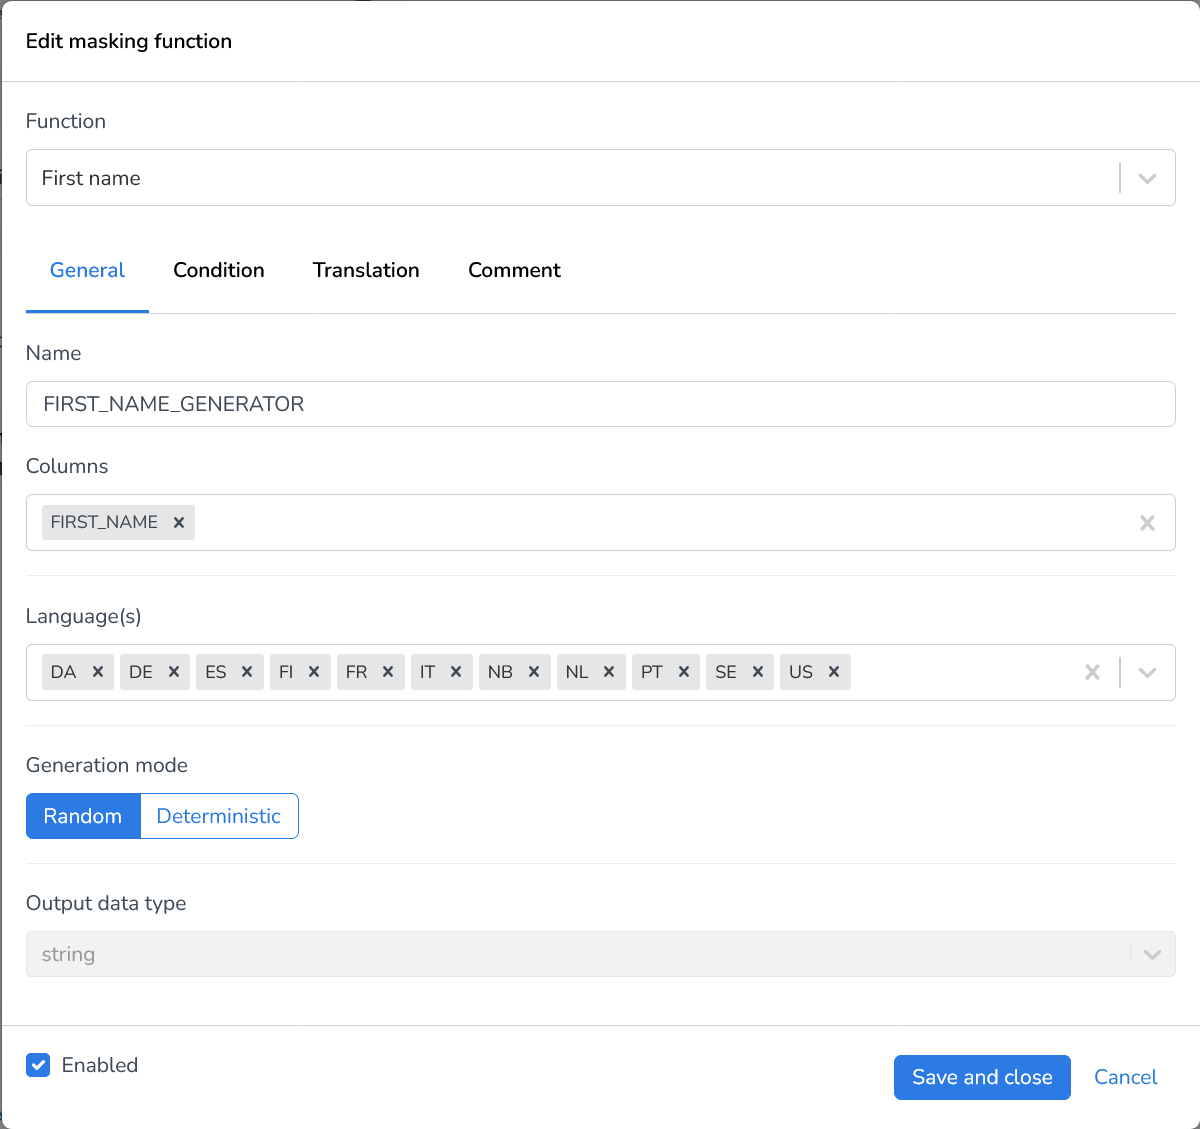The height and width of the screenshot is (1129, 1200).
Task: Remove the FIRST_NAME column chip
Action: (178, 521)
